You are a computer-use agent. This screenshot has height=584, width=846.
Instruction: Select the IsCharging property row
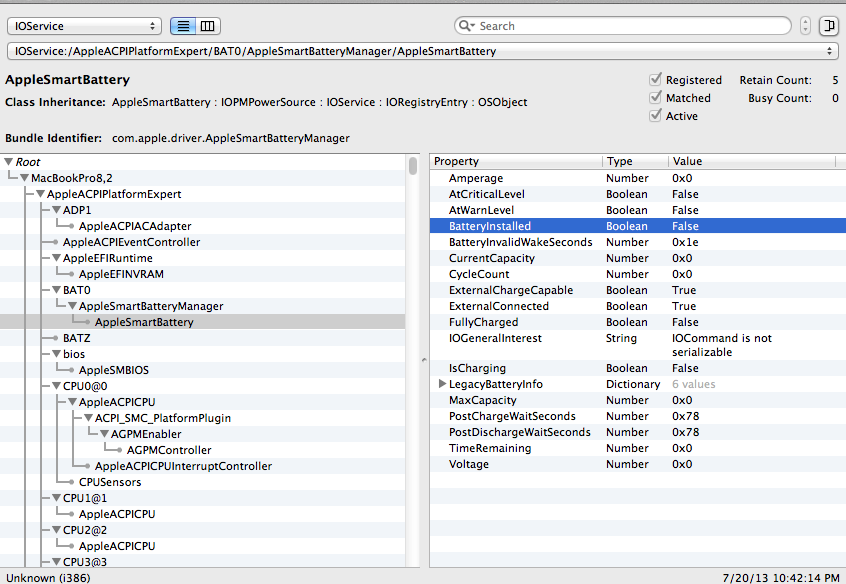[638, 368]
